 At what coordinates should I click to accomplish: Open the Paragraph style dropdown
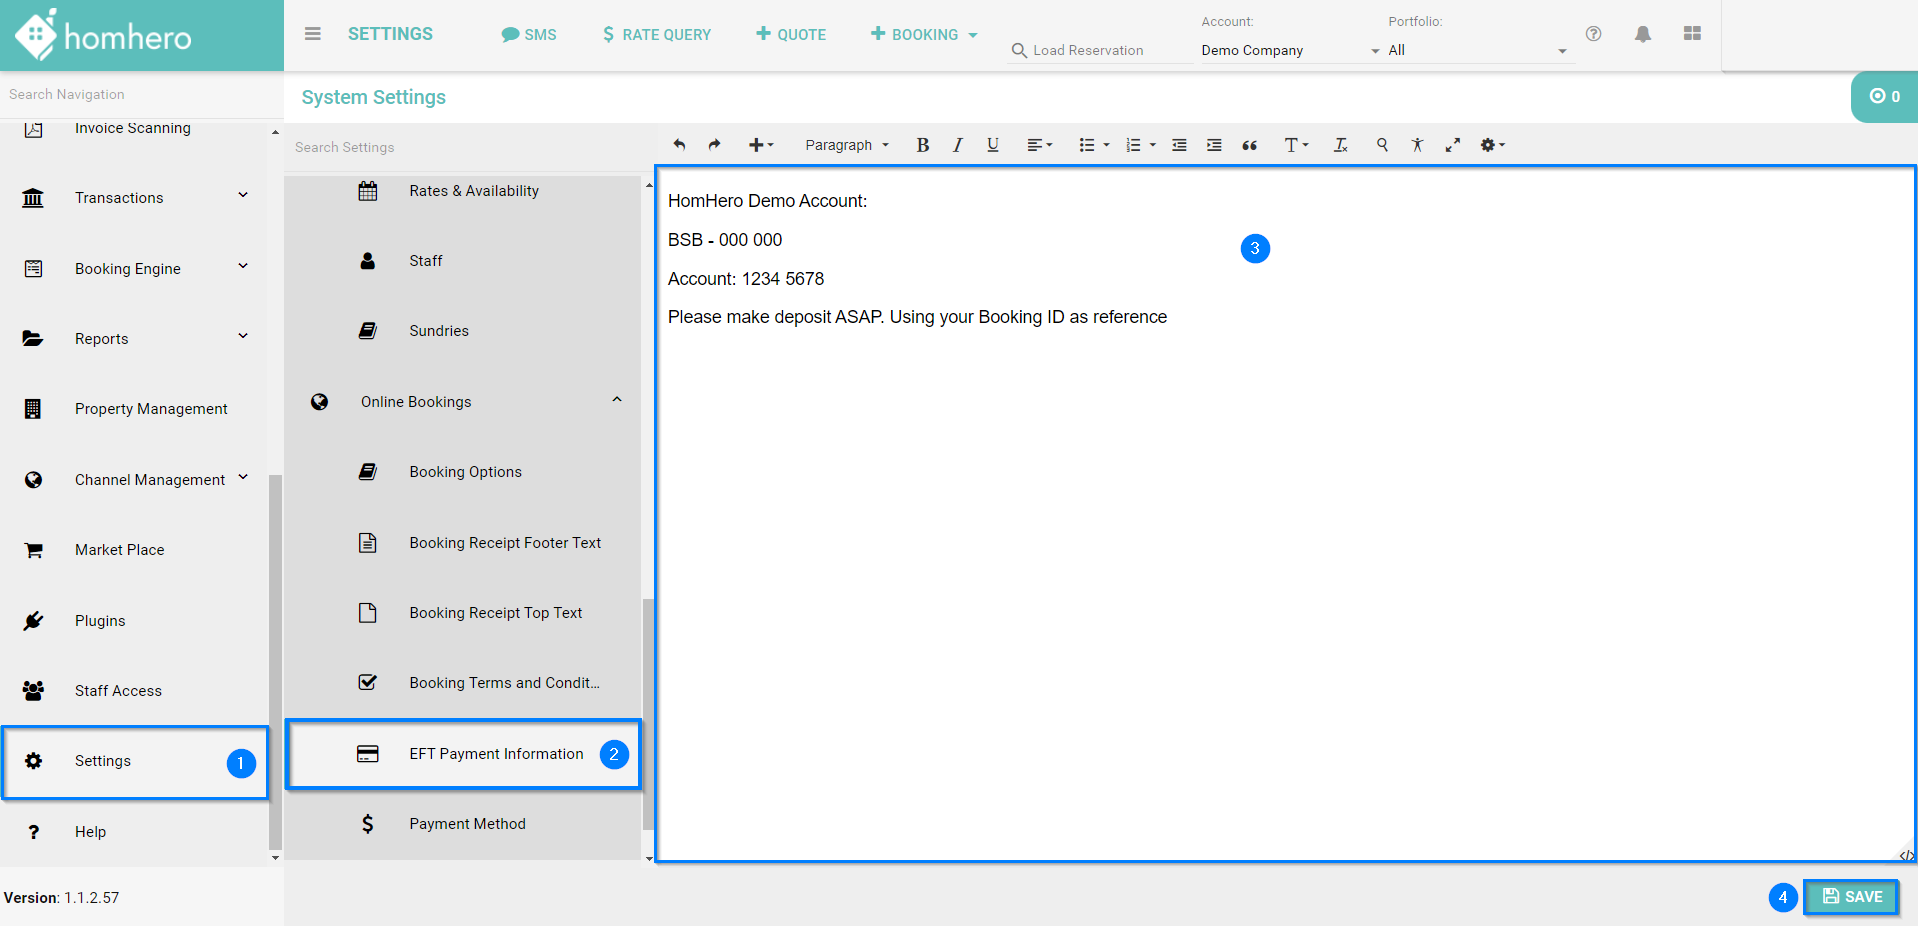(x=846, y=145)
